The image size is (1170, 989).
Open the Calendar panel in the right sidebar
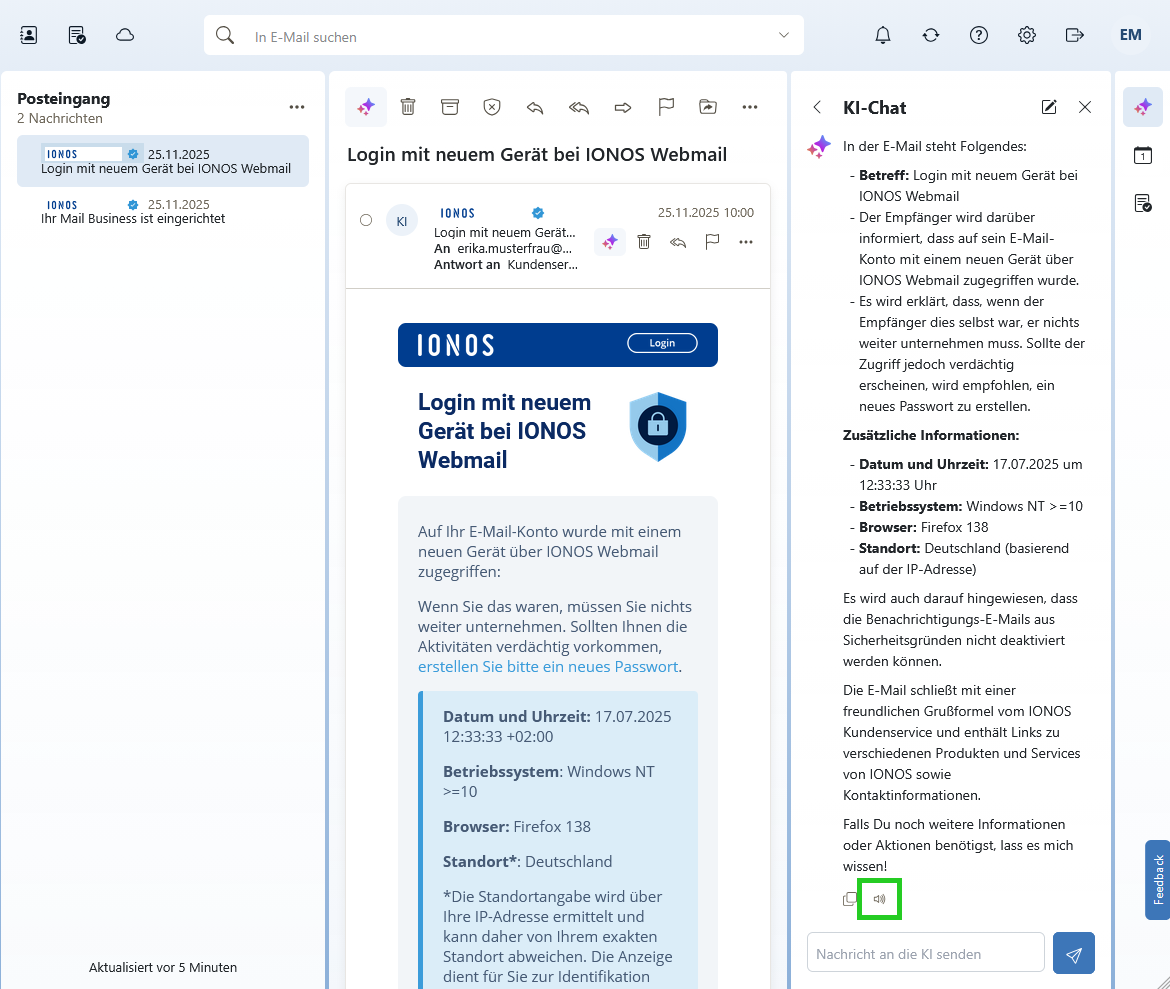click(x=1142, y=155)
